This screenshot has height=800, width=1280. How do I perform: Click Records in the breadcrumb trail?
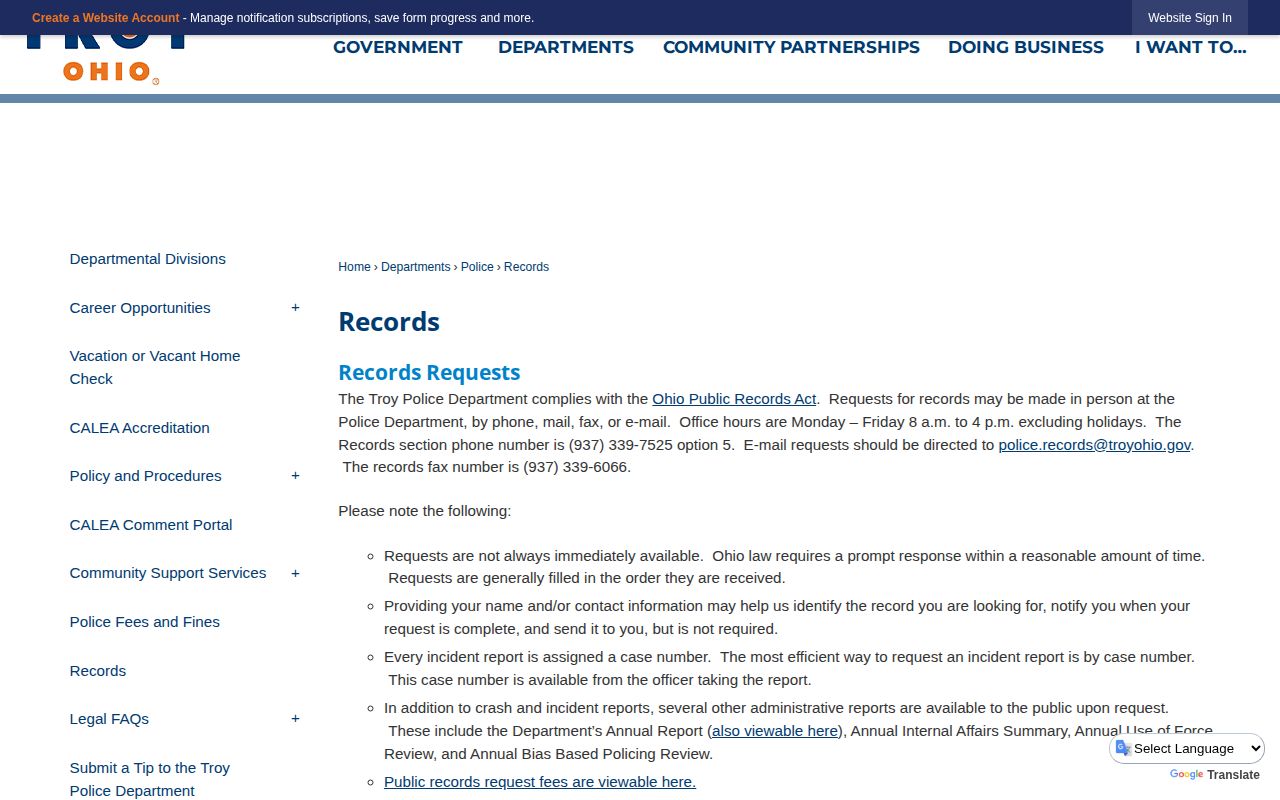click(526, 267)
